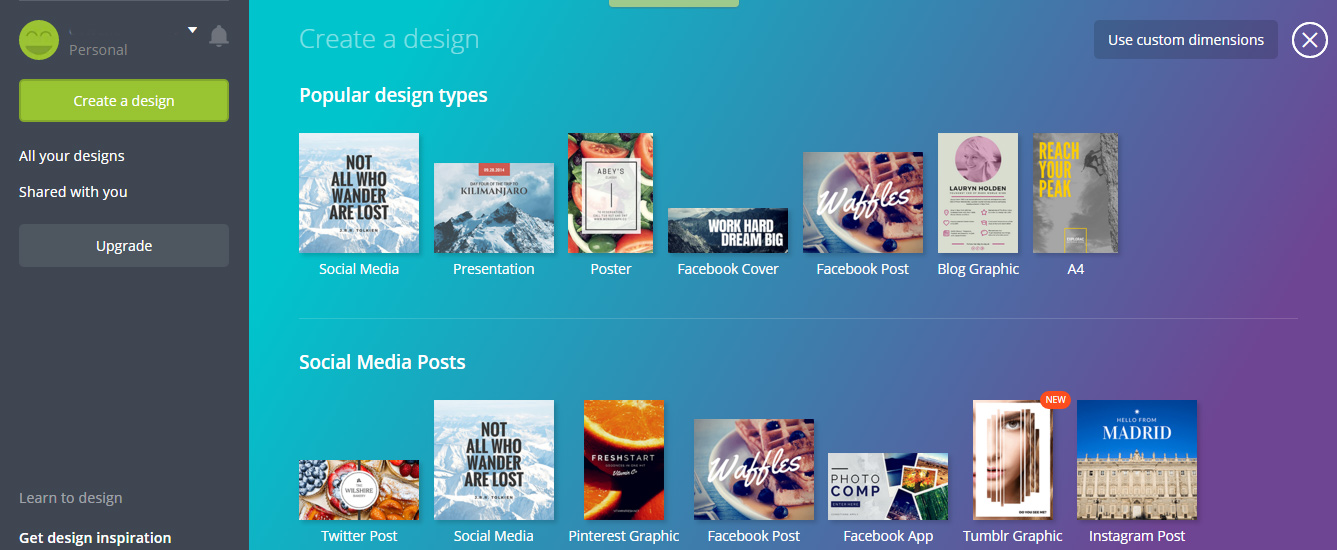The image size is (1337, 550).
Task: Select the Tumblr Graphic thumbnail
Action: tap(1013, 460)
